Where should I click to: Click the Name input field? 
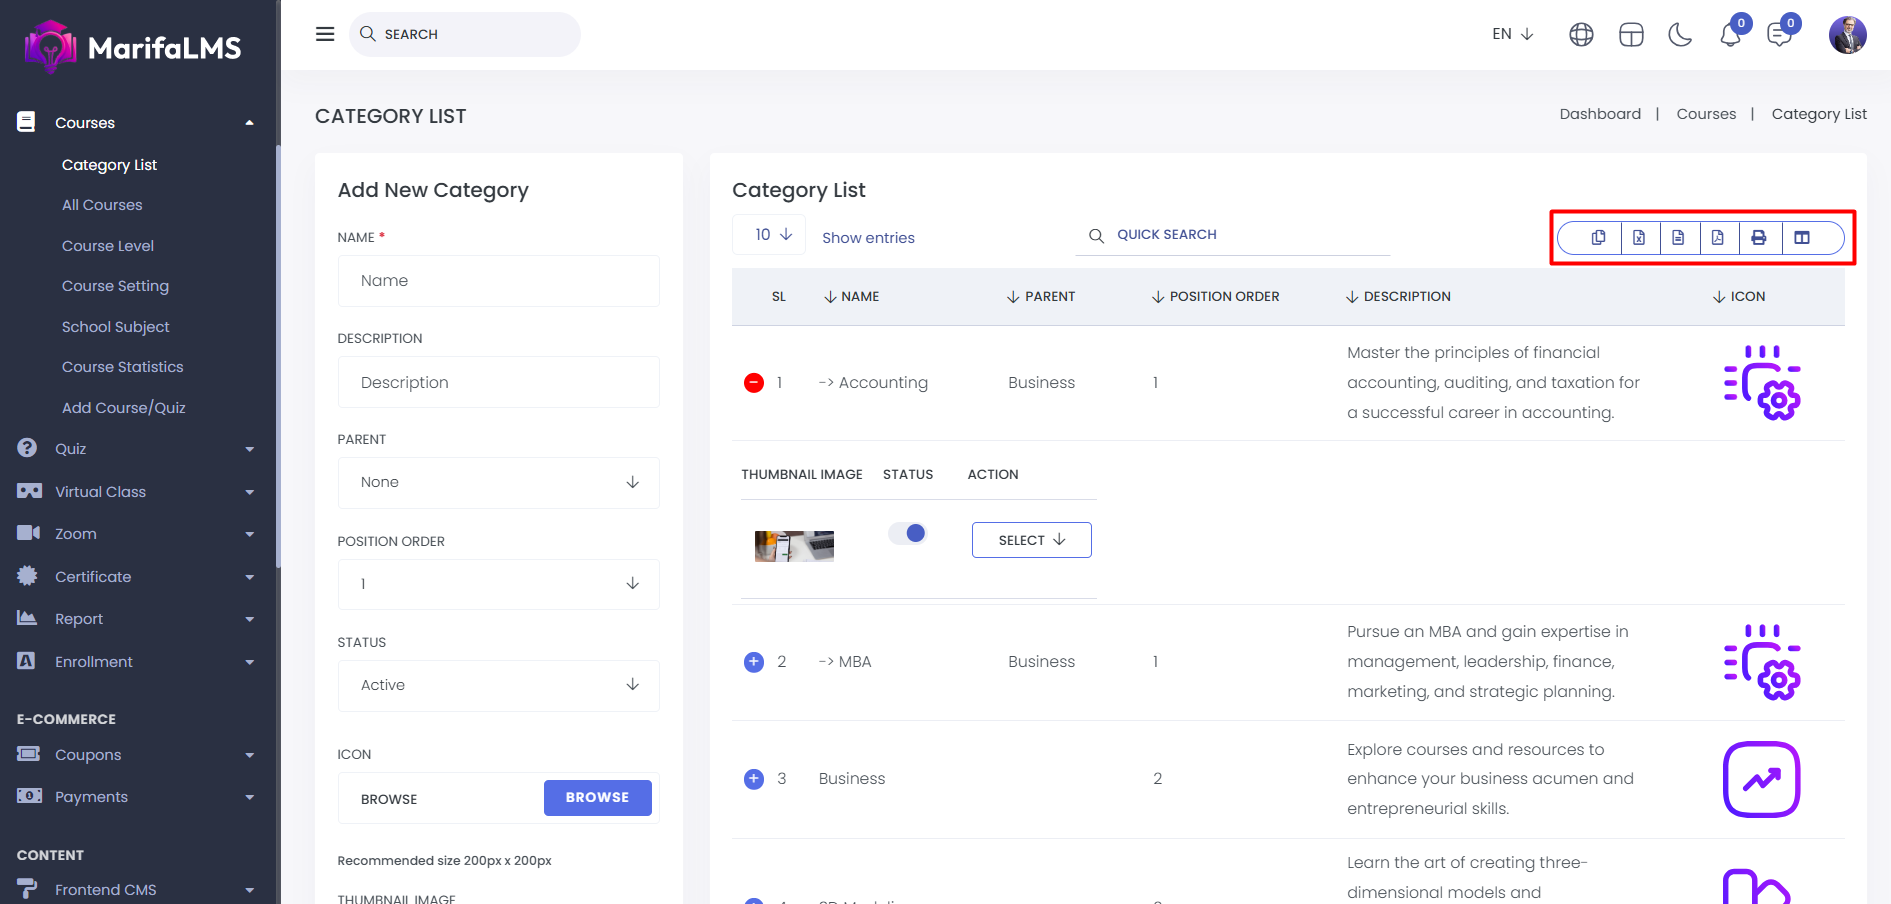click(x=498, y=281)
